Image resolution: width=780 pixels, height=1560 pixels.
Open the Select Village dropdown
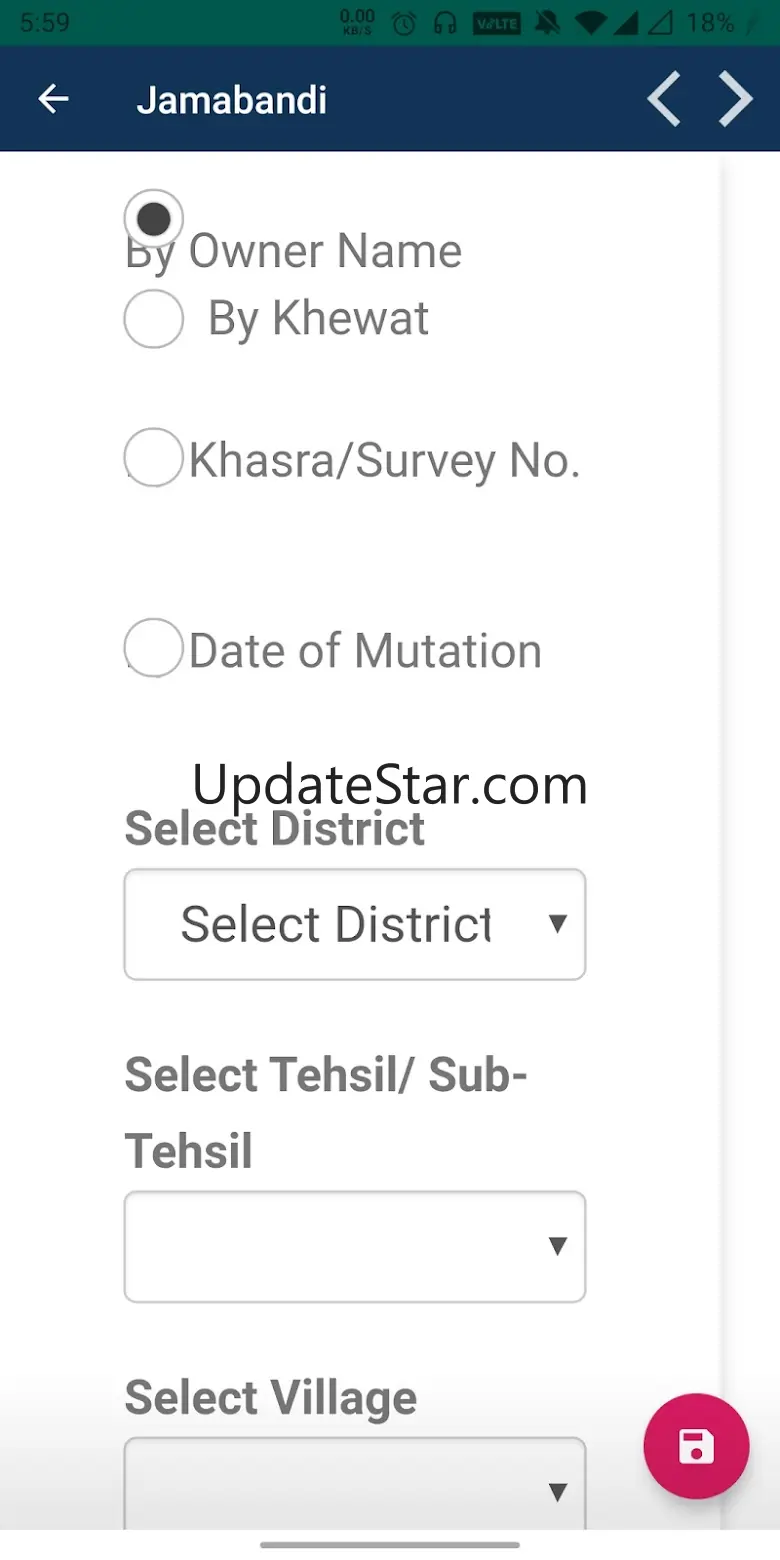coord(354,1484)
